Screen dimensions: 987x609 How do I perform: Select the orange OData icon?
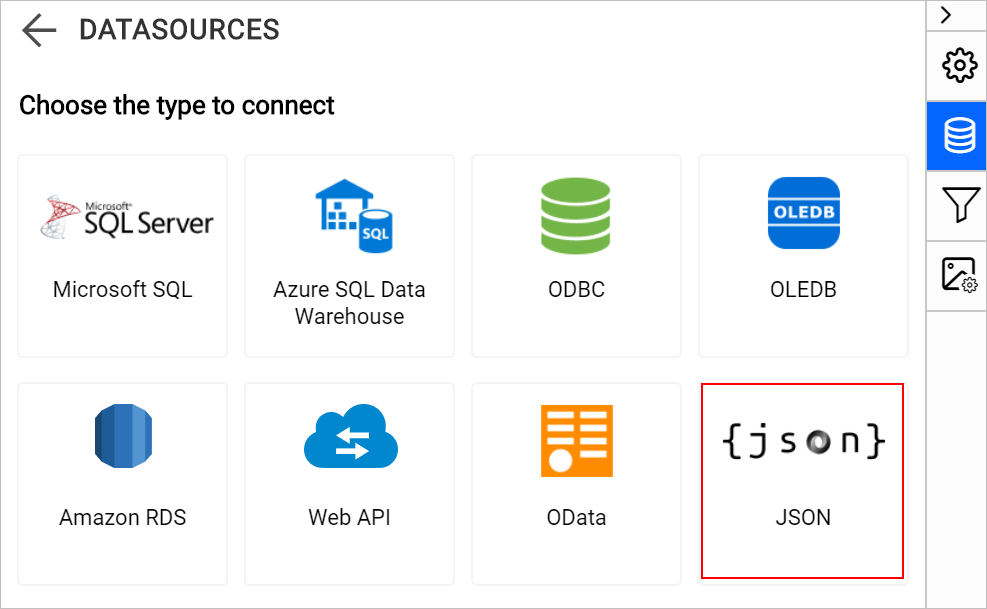pos(576,439)
